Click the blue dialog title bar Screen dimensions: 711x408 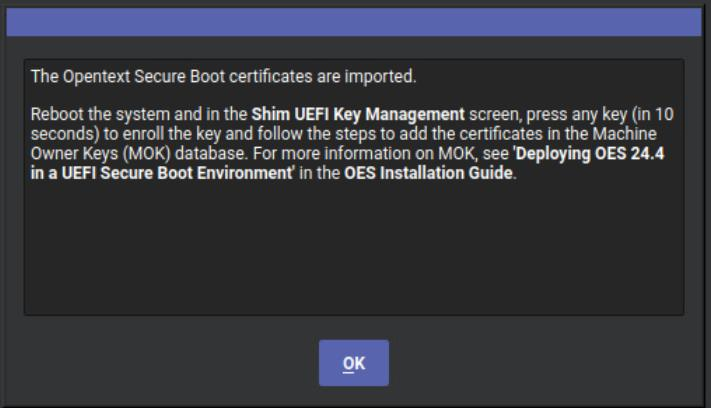355,25
